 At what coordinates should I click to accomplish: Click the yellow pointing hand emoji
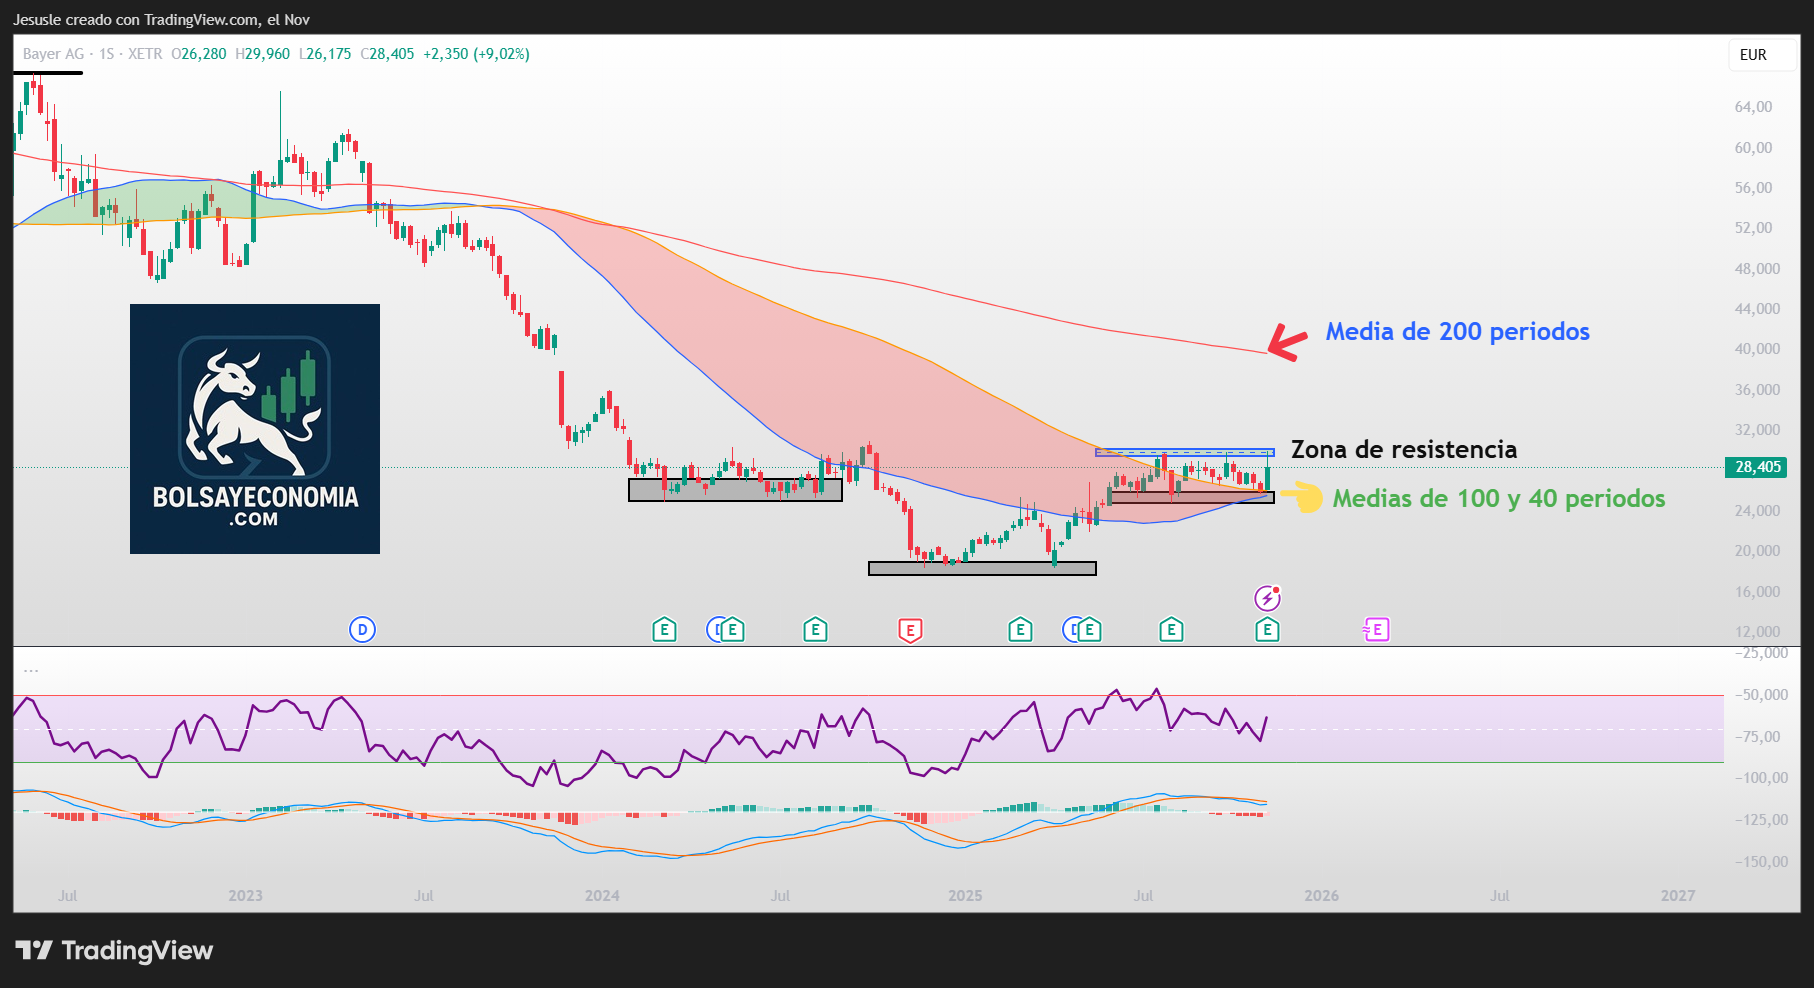coord(1302,497)
